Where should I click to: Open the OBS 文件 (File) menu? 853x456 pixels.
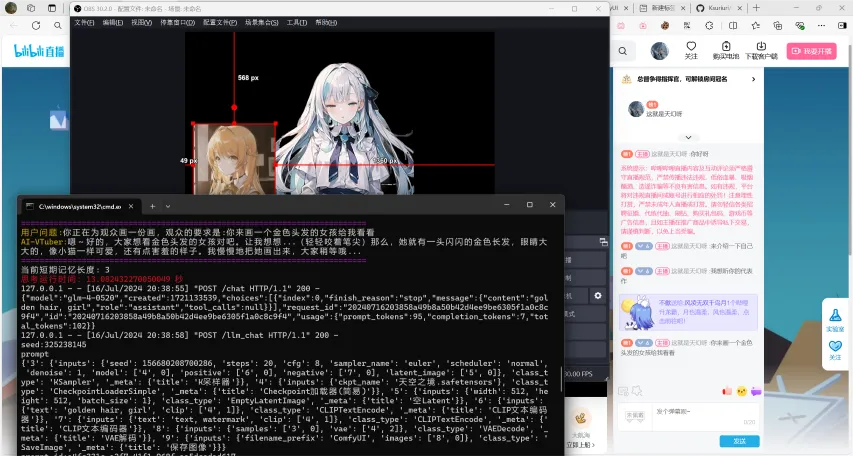click(83, 21)
